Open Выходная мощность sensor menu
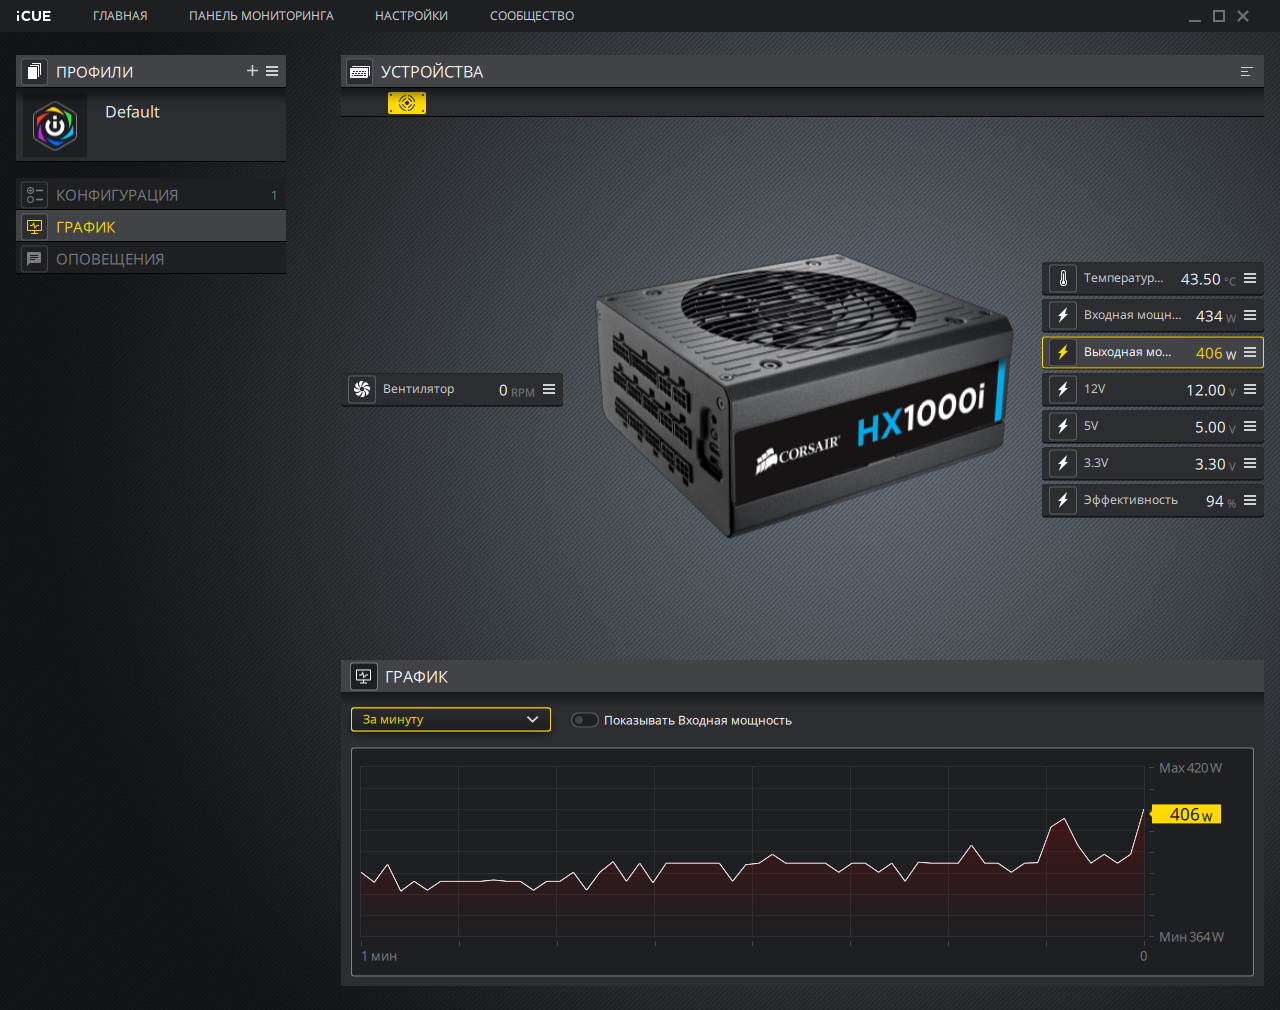The height and width of the screenshot is (1010, 1280). pyautogui.click(x=1250, y=352)
